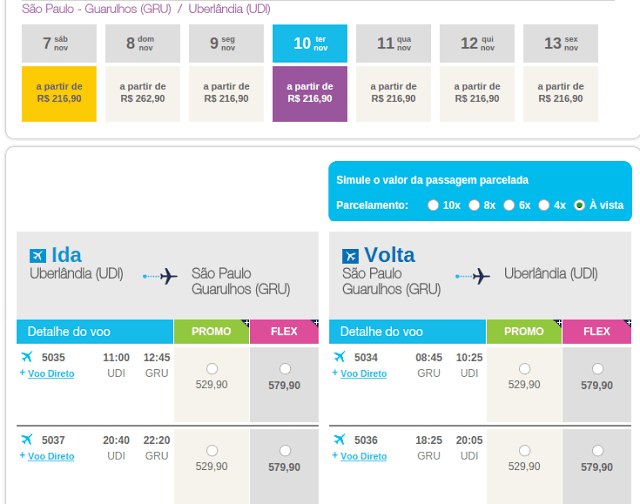Viewport: 640px width, 504px height.
Task: Click the yellow R$ 216,90 price box
Action: 59,94
